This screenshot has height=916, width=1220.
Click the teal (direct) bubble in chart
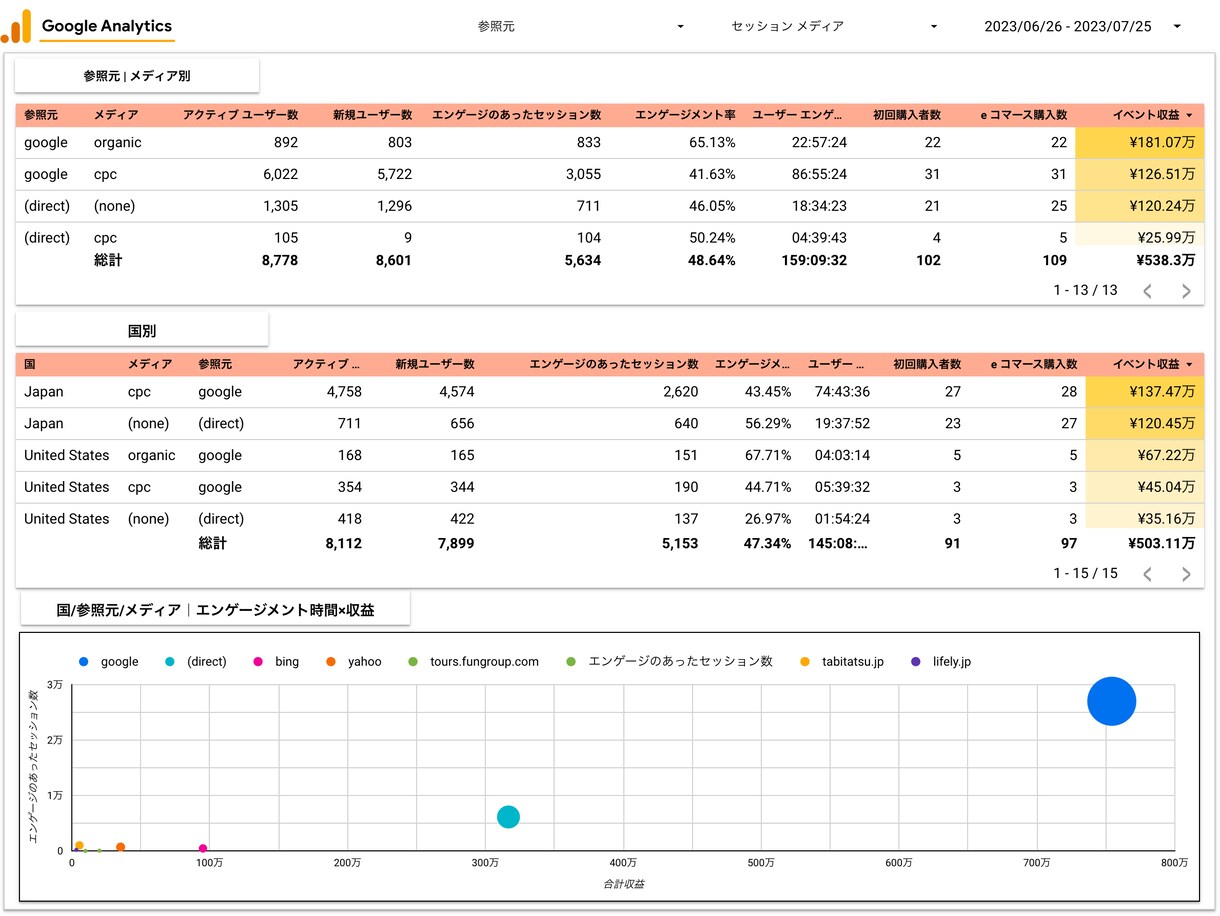tap(508, 817)
